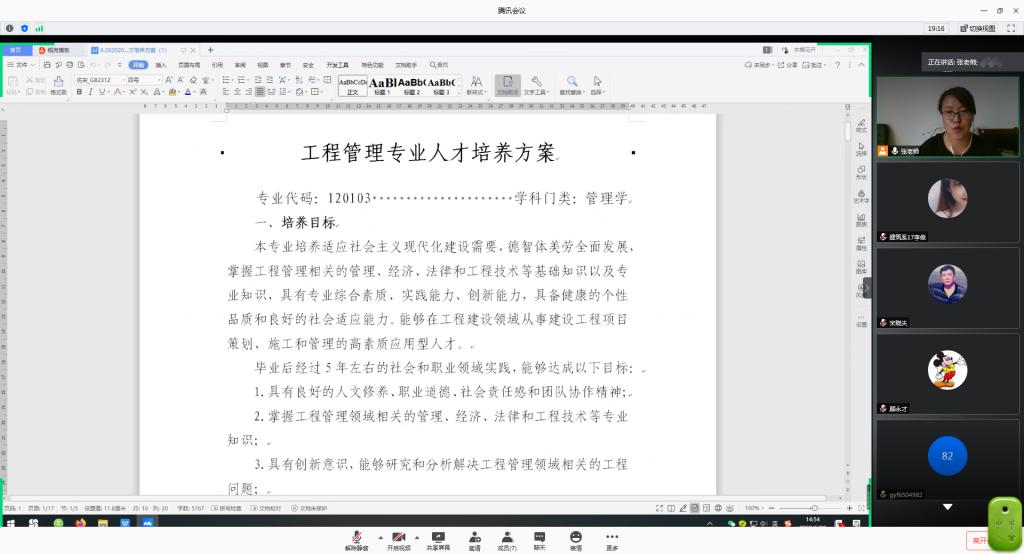Open the 表情 emoji reactions

point(576,539)
